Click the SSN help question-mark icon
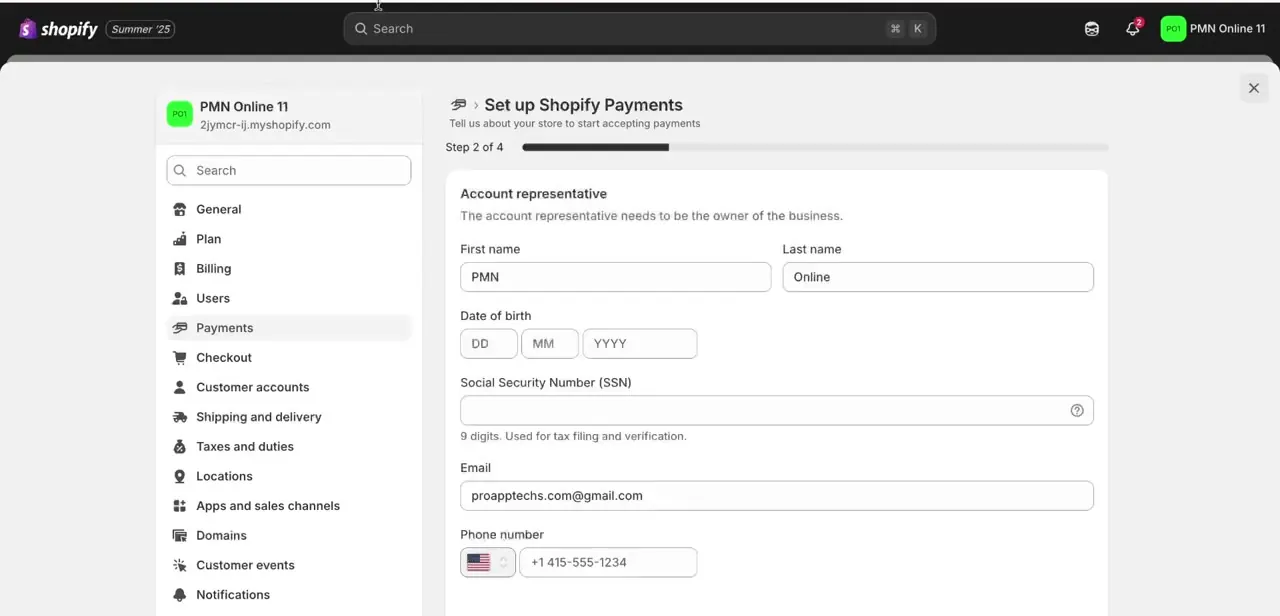This screenshot has height=616, width=1280. point(1077,411)
